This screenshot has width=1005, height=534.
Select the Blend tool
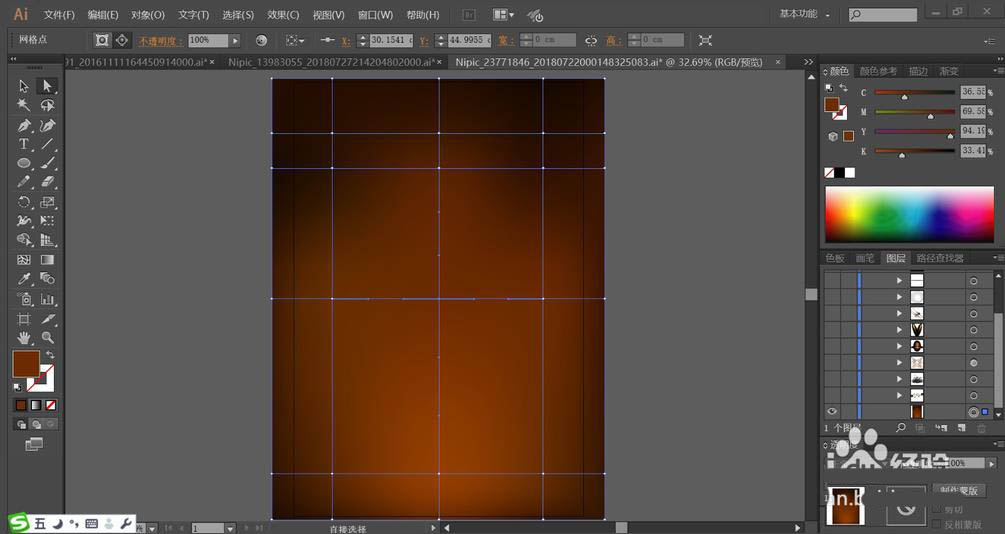[47, 279]
